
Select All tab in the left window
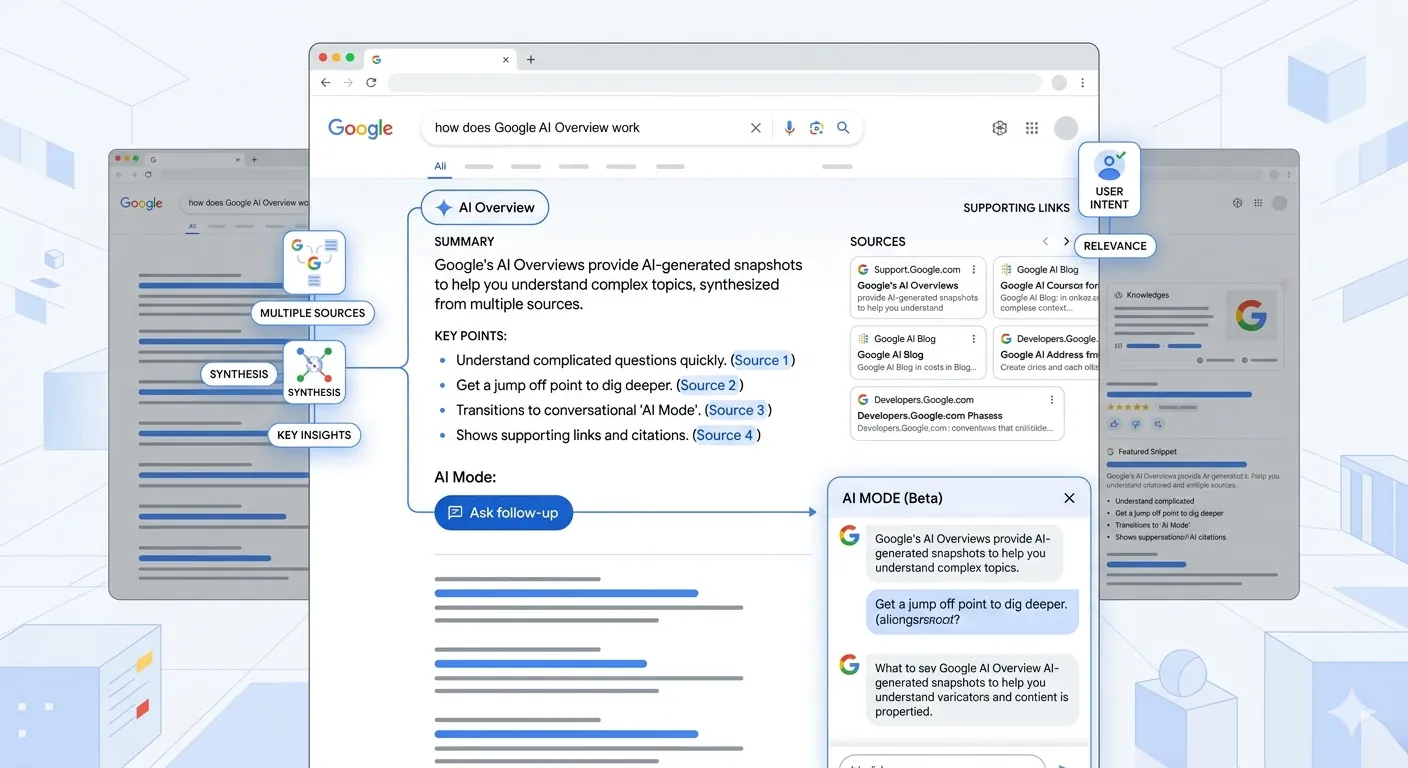click(192, 227)
